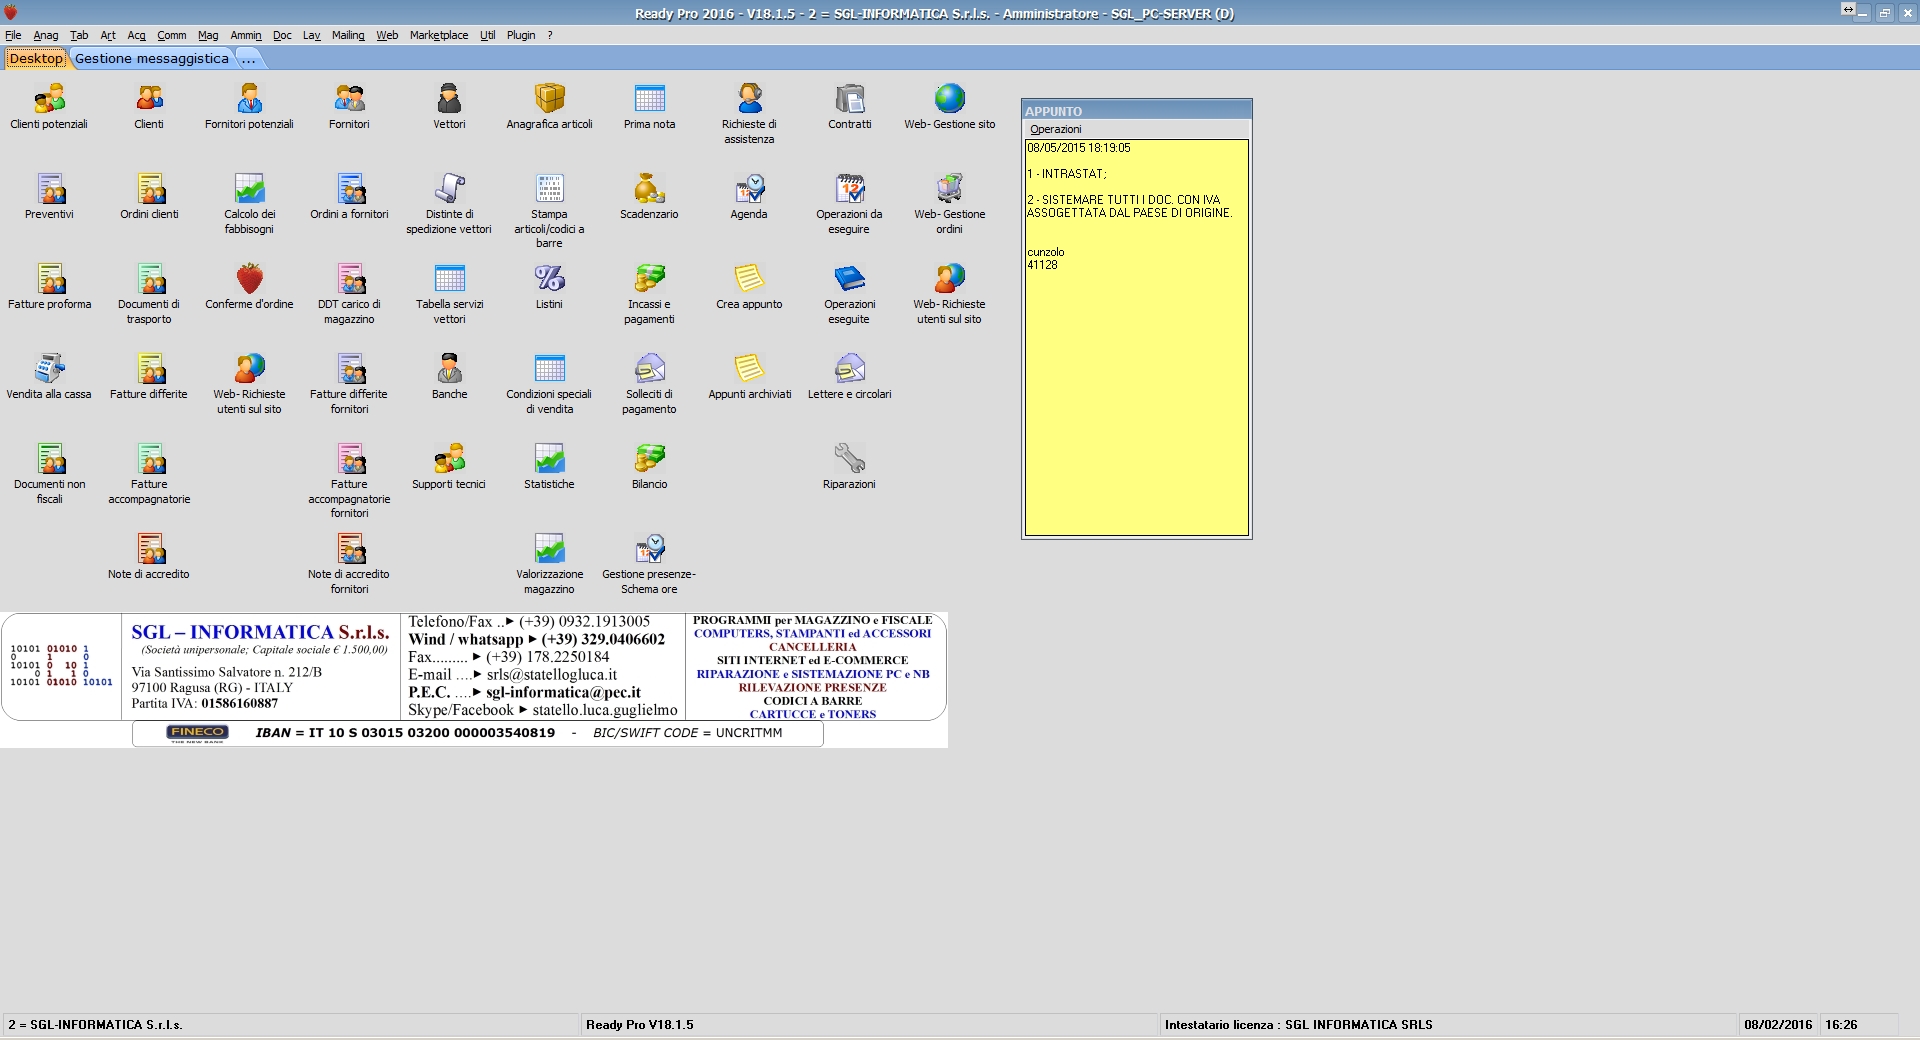The width and height of the screenshot is (1920, 1040).
Task: Open Incassi e pagamenti icon
Action: (x=649, y=279)
